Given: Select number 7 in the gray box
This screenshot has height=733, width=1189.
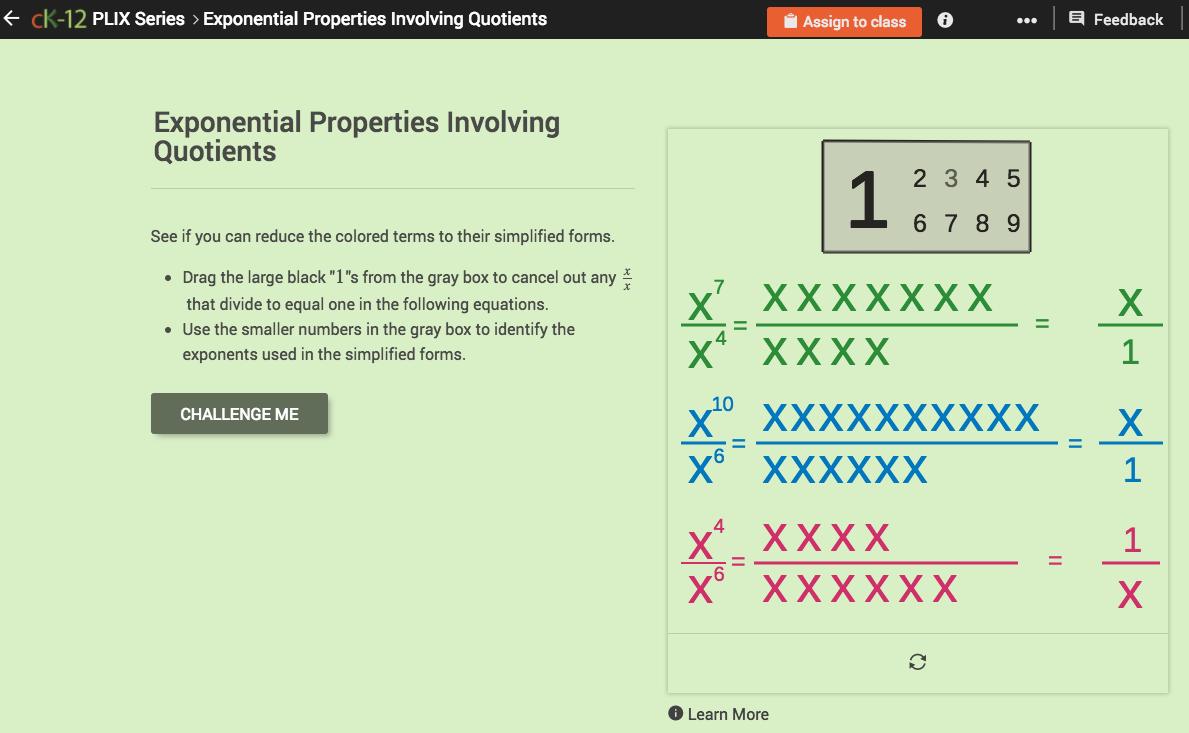Looking at the screenshot, I should point(950,224).
